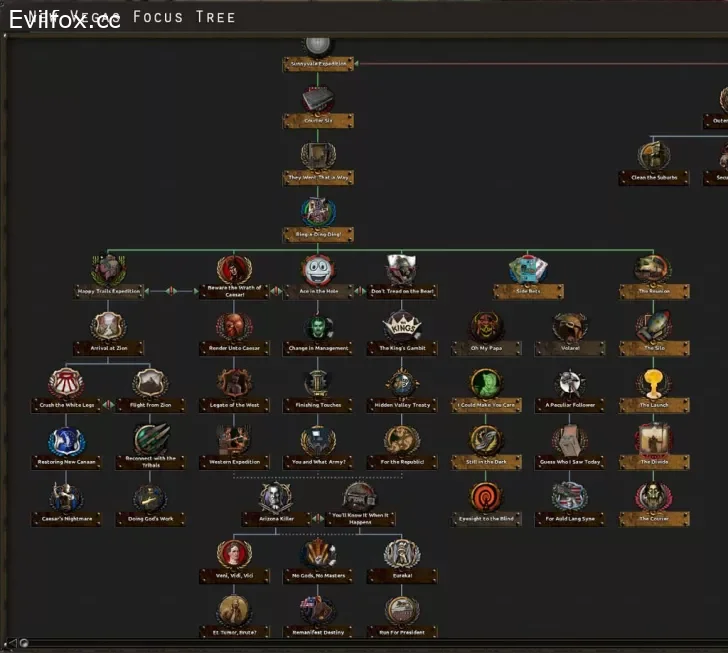Select the Ace in the Hole smiley icon

pos(318,270)
